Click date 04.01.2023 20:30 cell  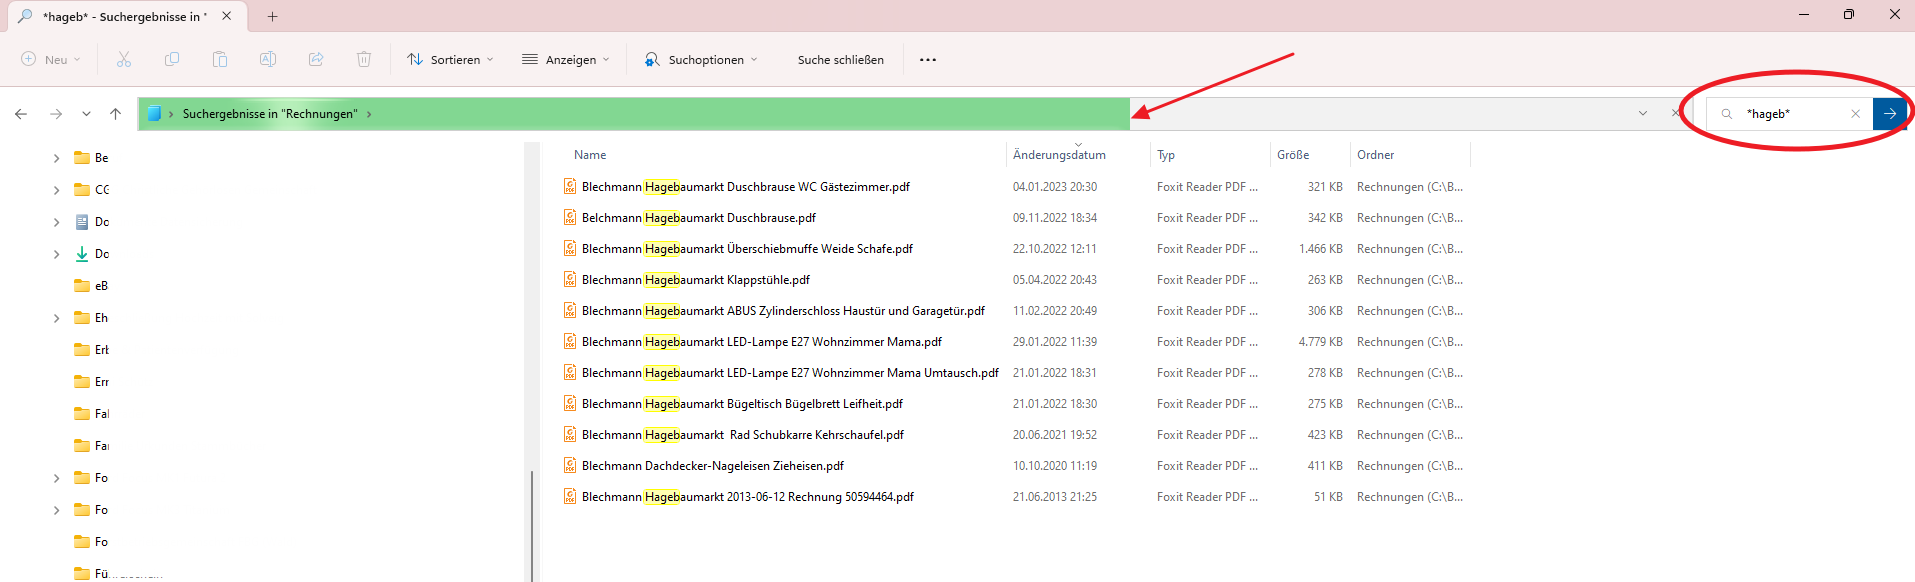[1055, 187]
